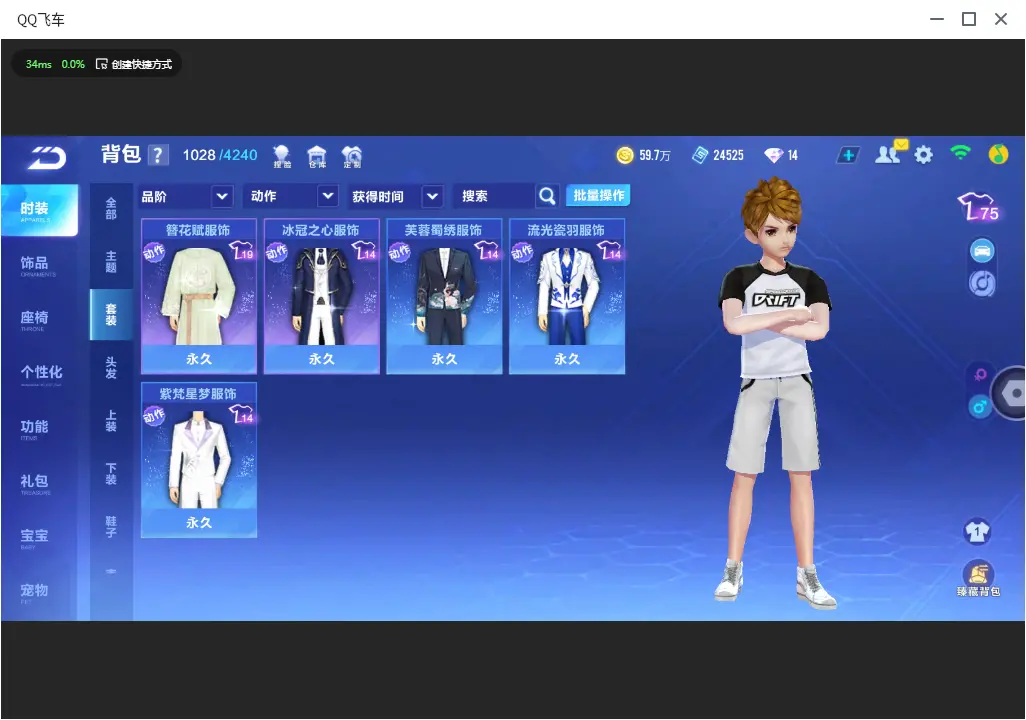Click the shirt 19 score badge on 簪花赋服饰
The image size is (1026, 720).
click(241, 251)
